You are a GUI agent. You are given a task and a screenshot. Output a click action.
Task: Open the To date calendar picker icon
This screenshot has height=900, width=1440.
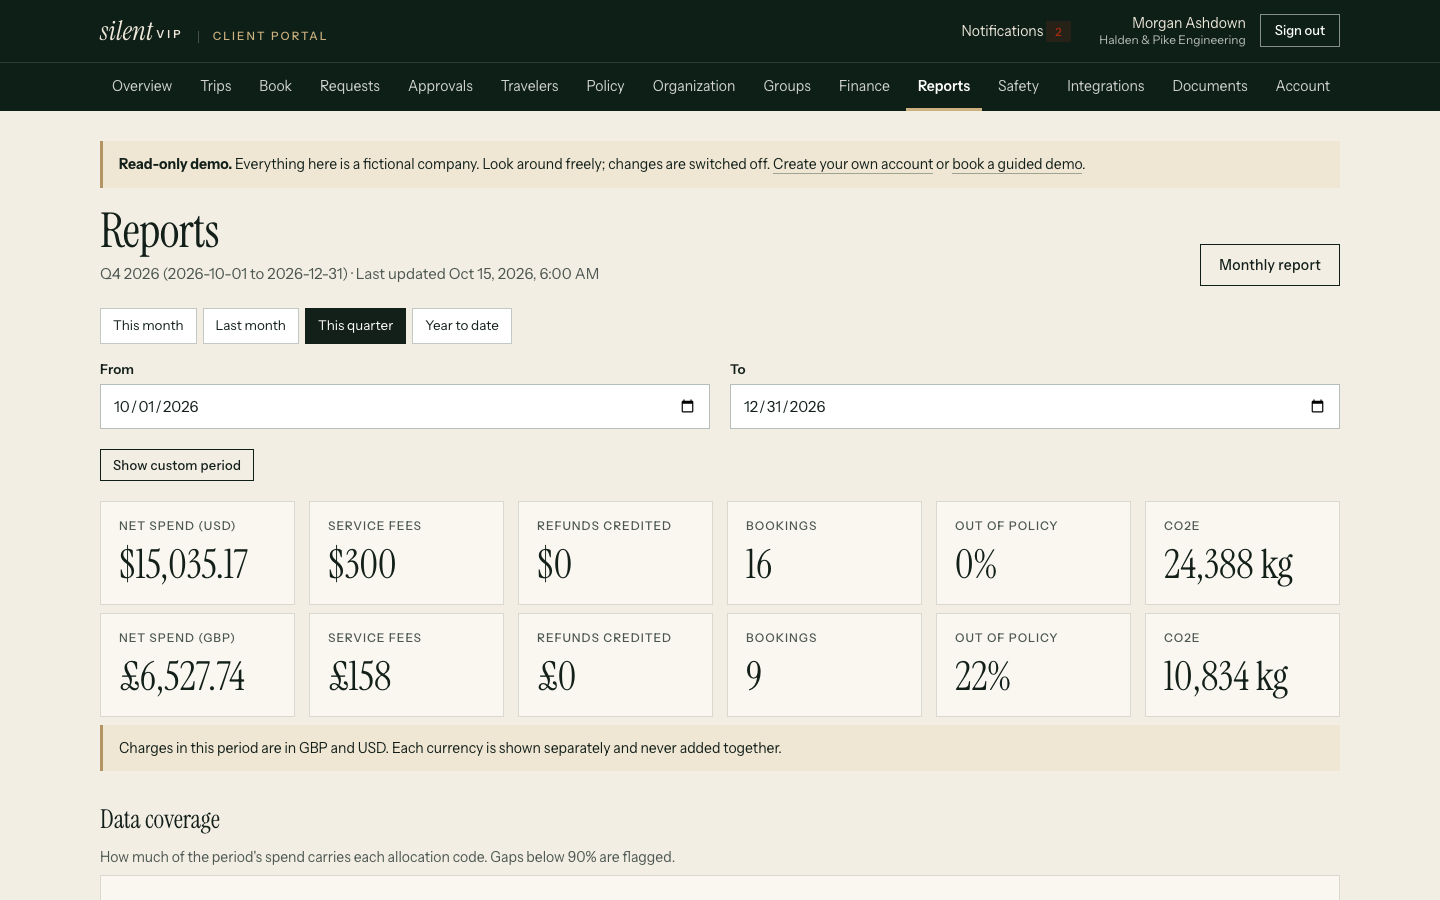tap(1317, 406)
